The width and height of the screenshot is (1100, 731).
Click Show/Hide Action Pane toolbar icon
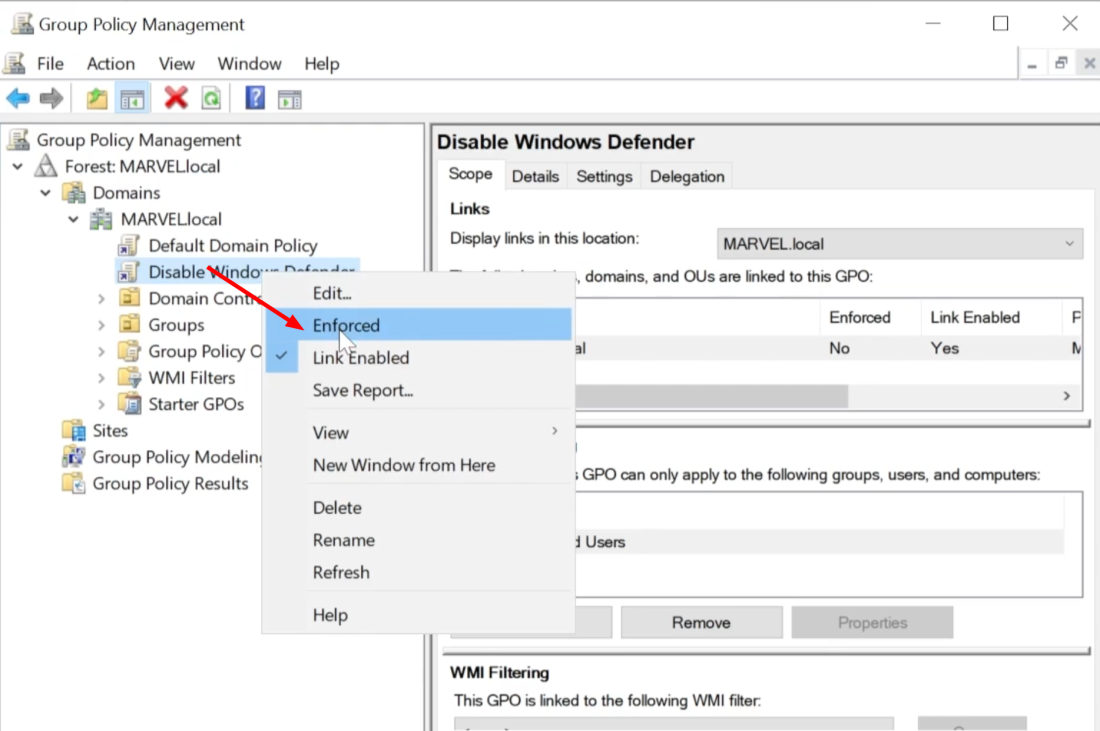(290, 98)
